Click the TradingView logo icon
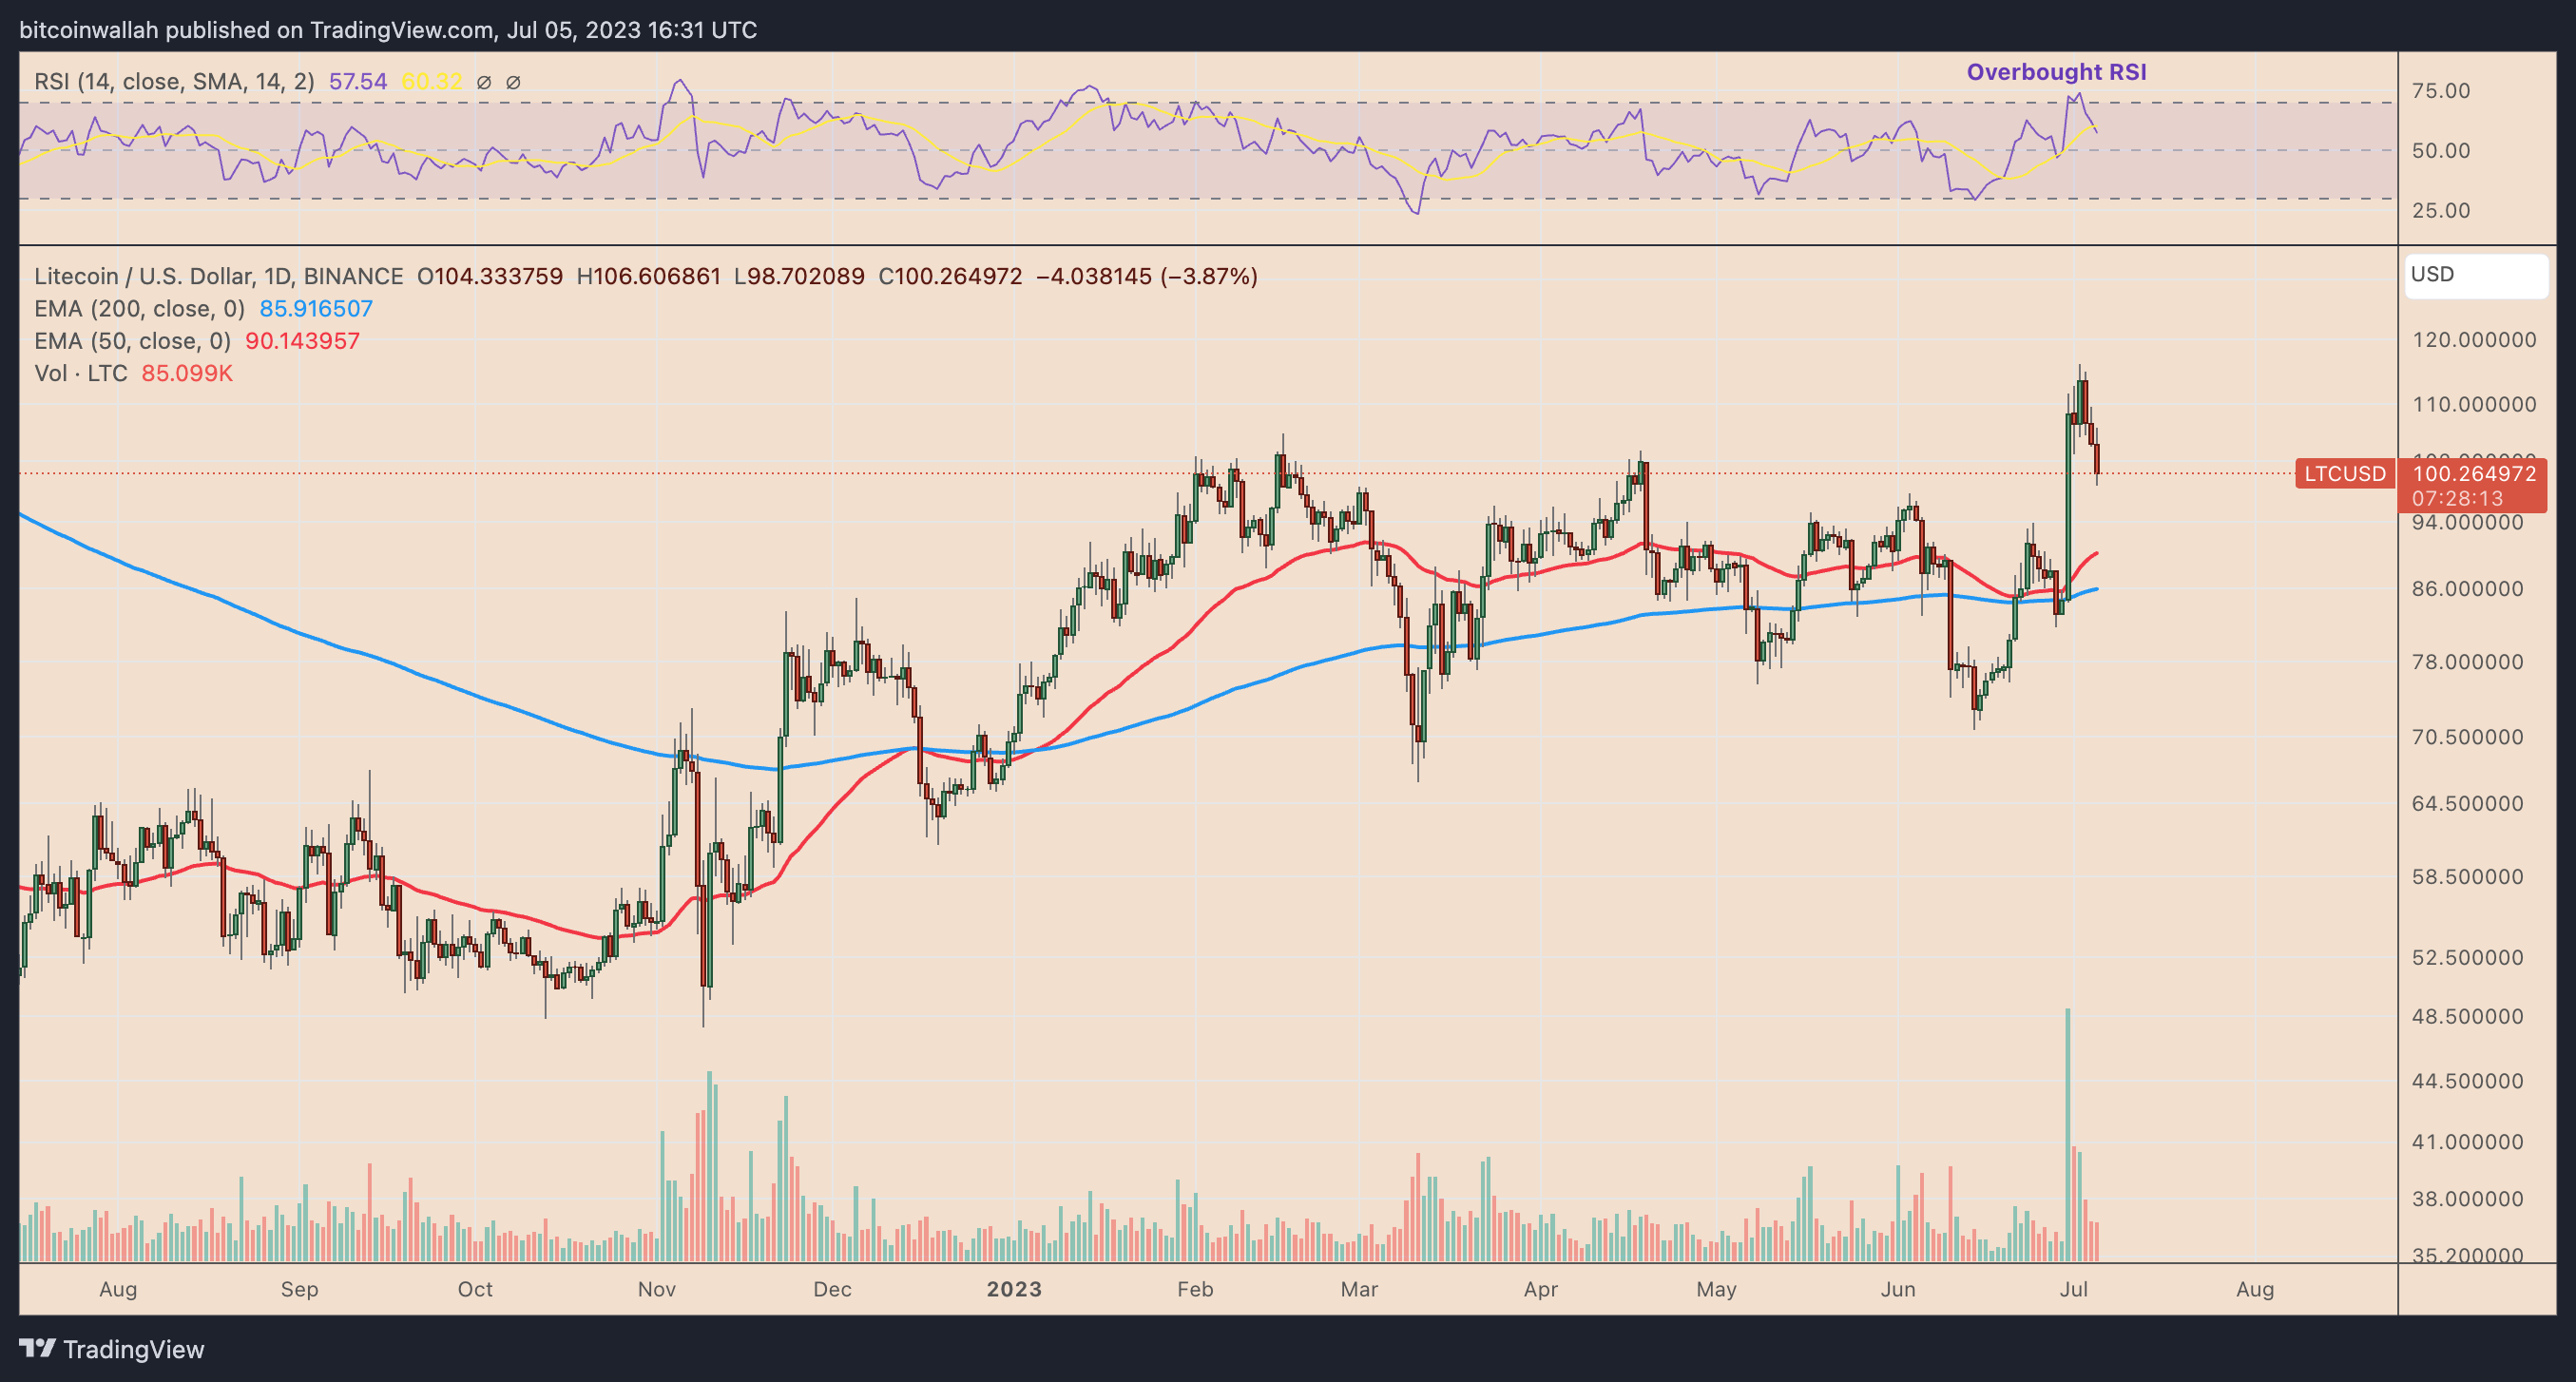Viewport: 2576px width, 1382px height. (x=37, y=1348)
